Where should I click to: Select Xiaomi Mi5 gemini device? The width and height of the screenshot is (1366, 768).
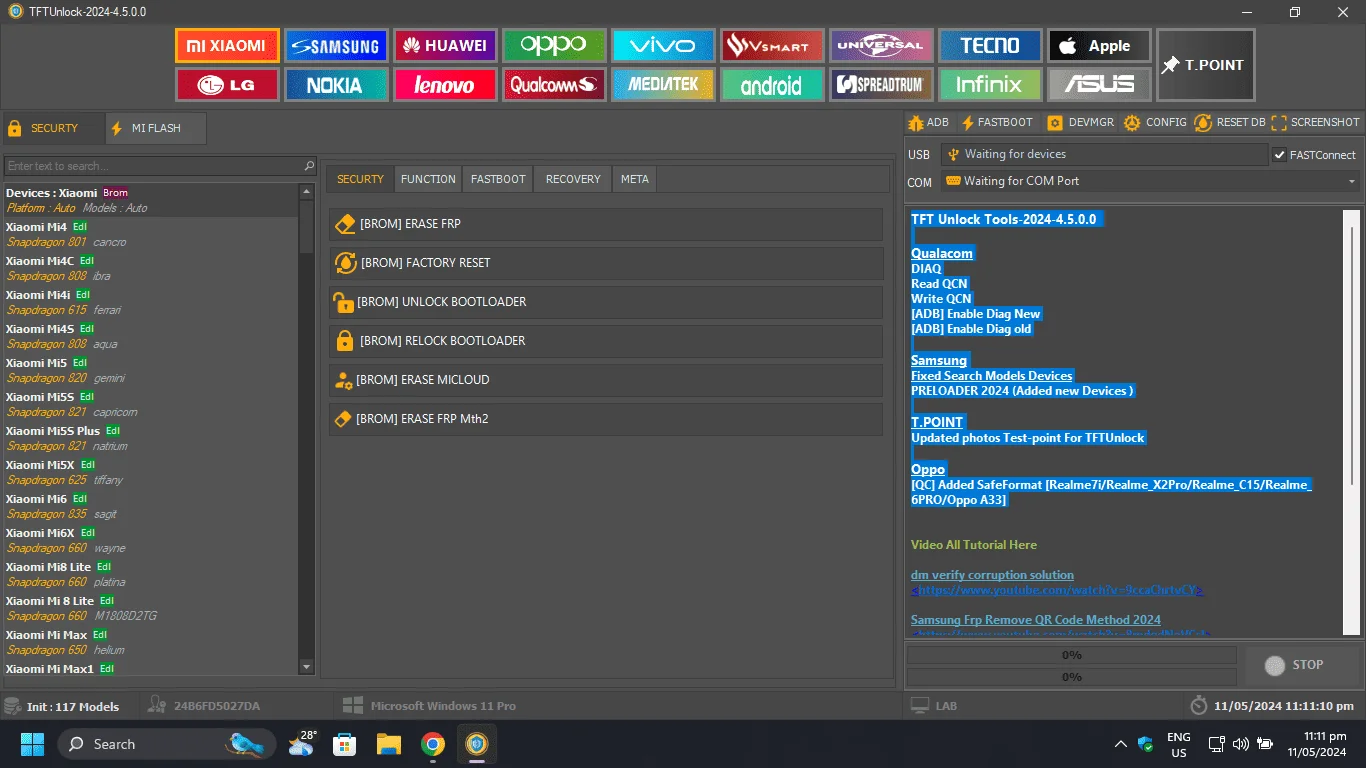[150, 370]
